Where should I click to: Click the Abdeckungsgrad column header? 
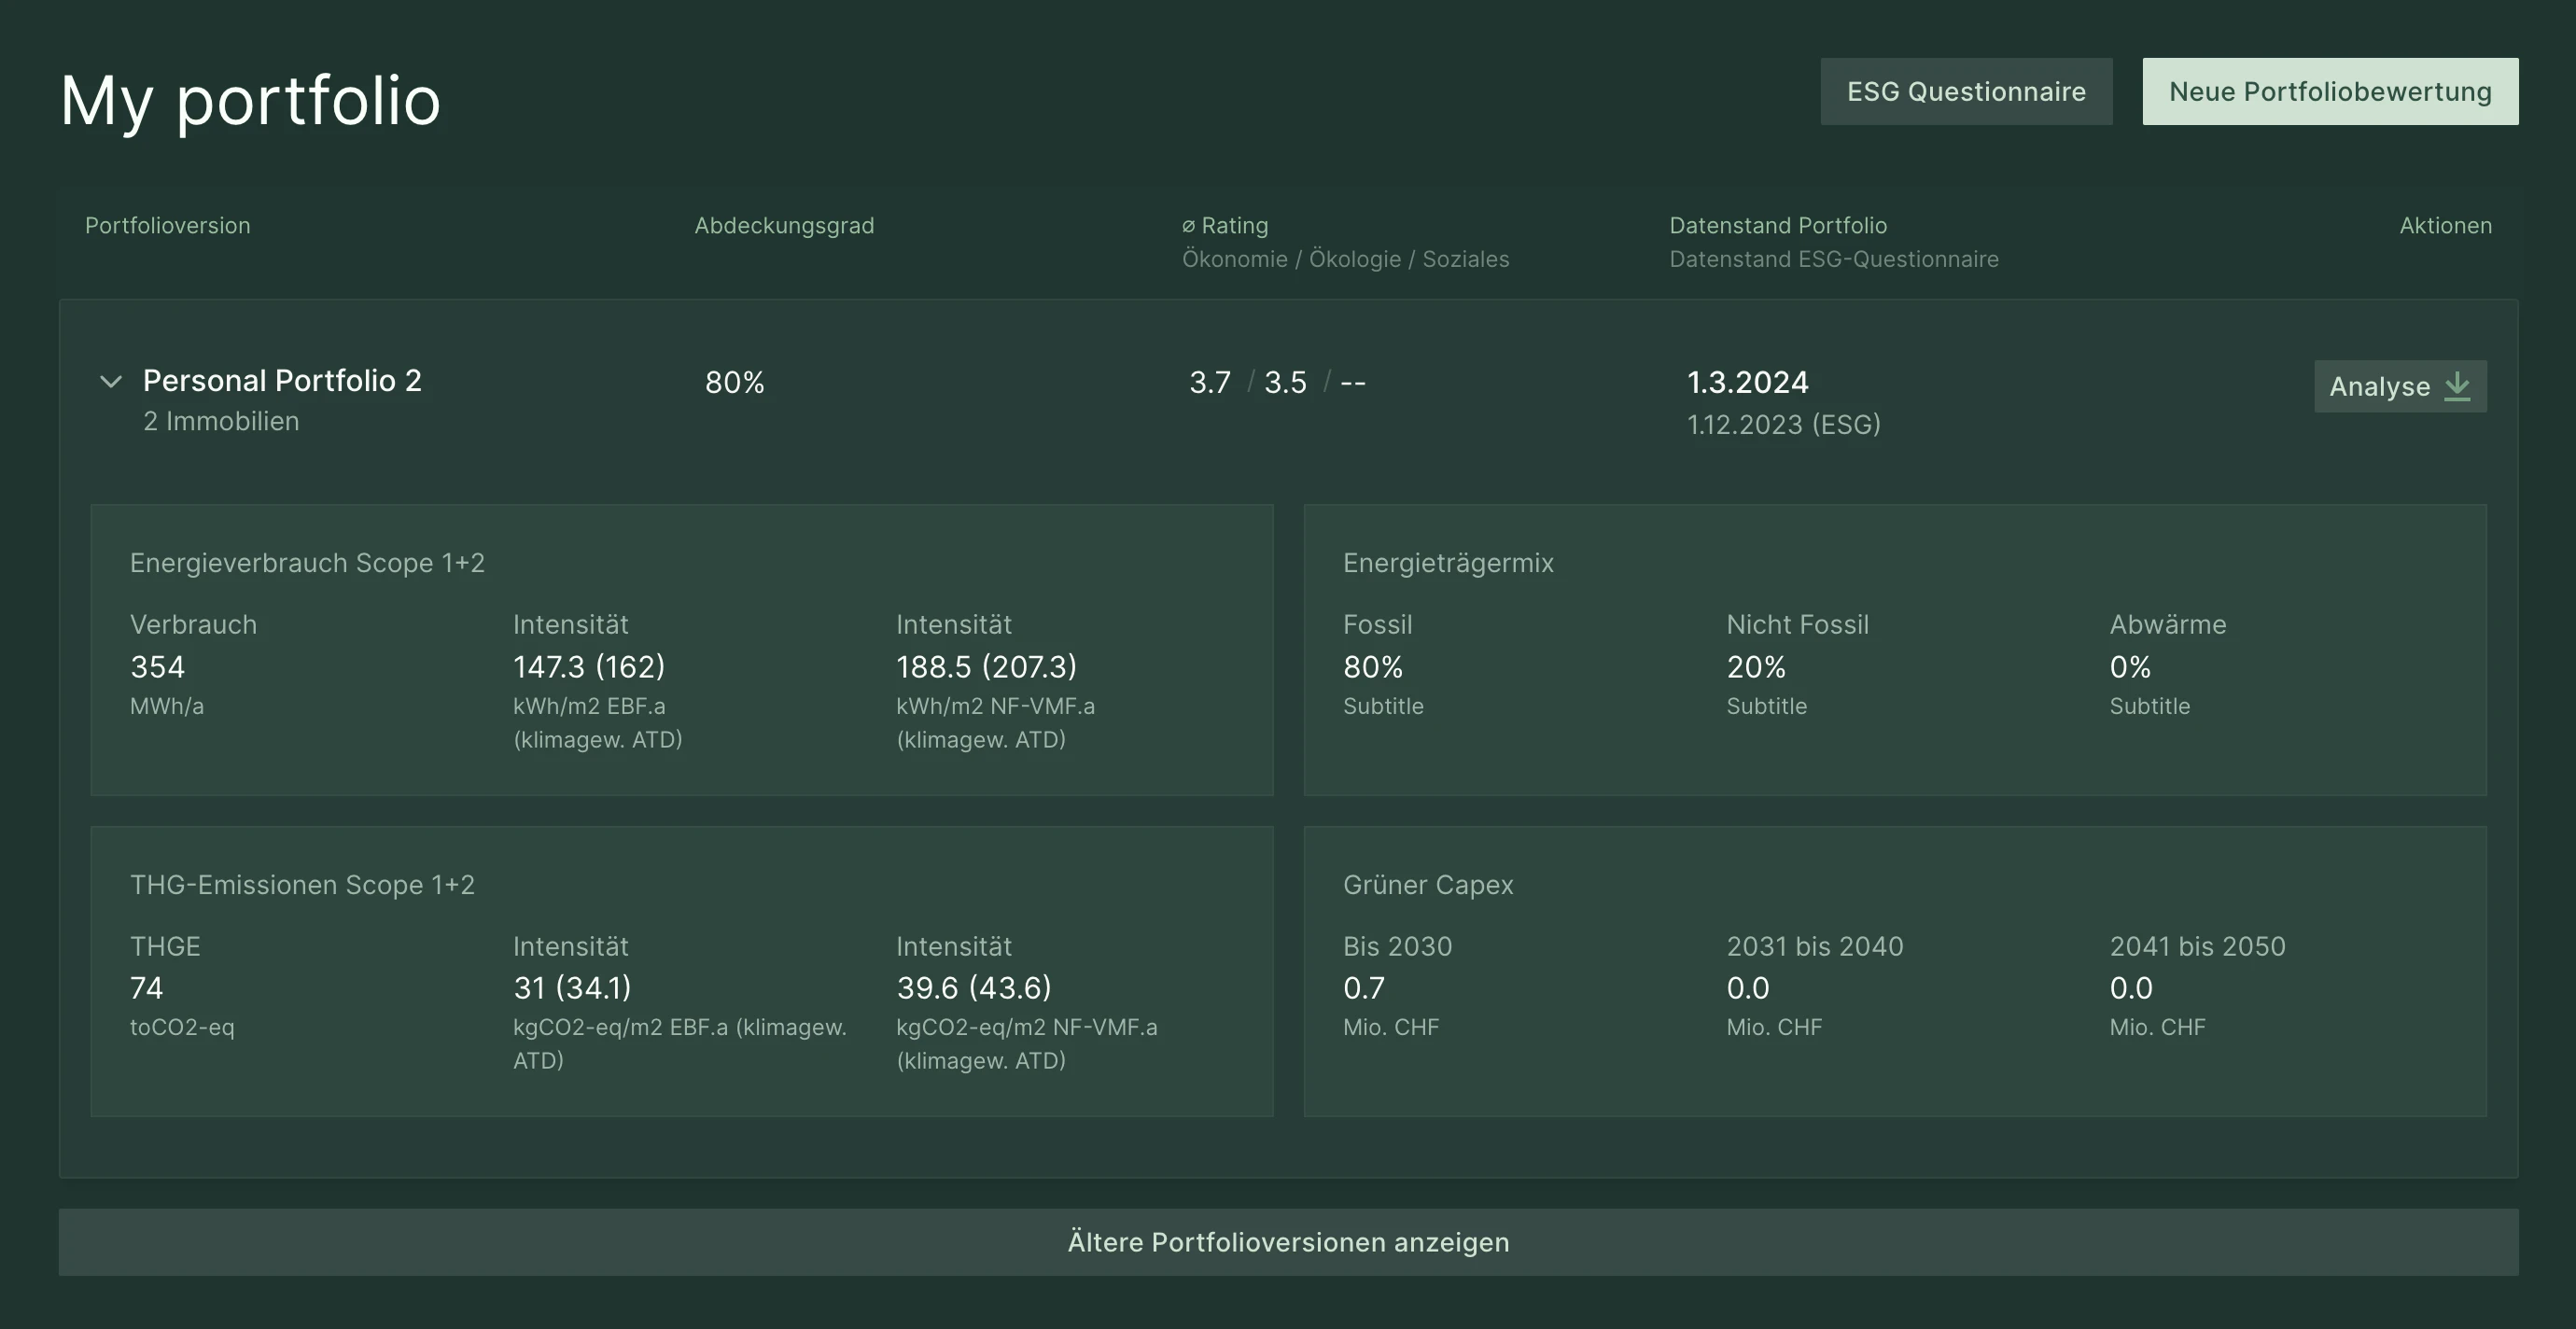[x=783, y=226]
